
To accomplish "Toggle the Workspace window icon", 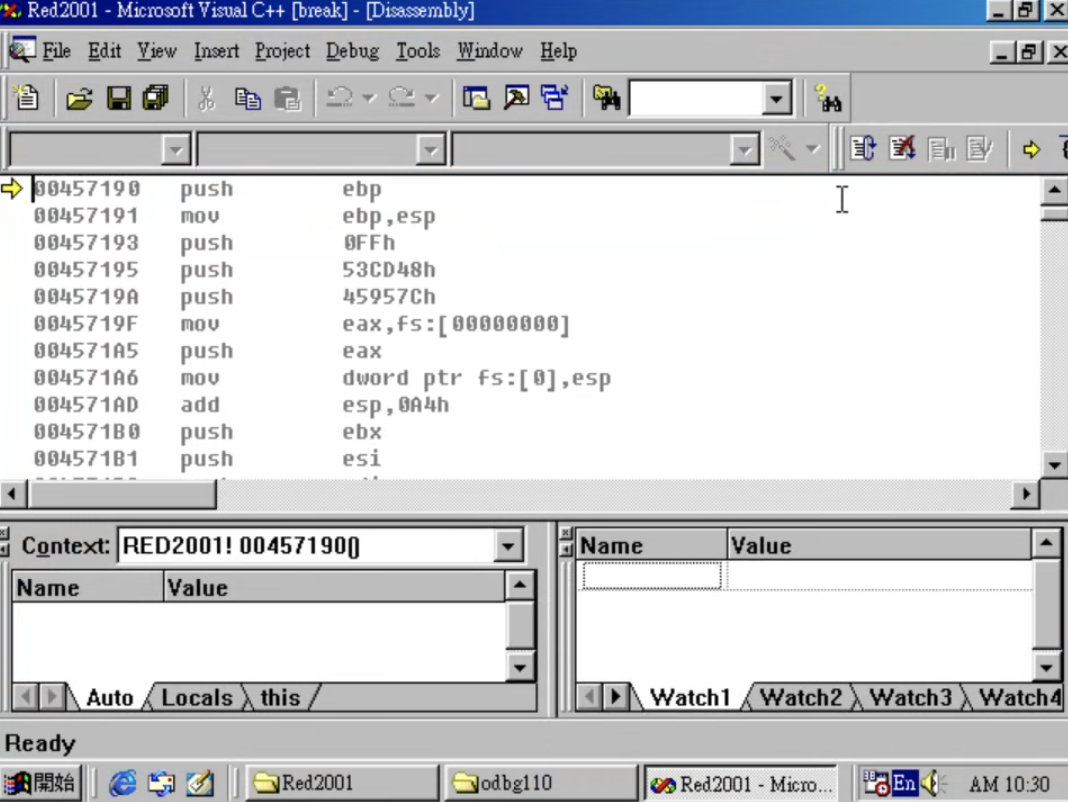I will [x=476, y=99].
